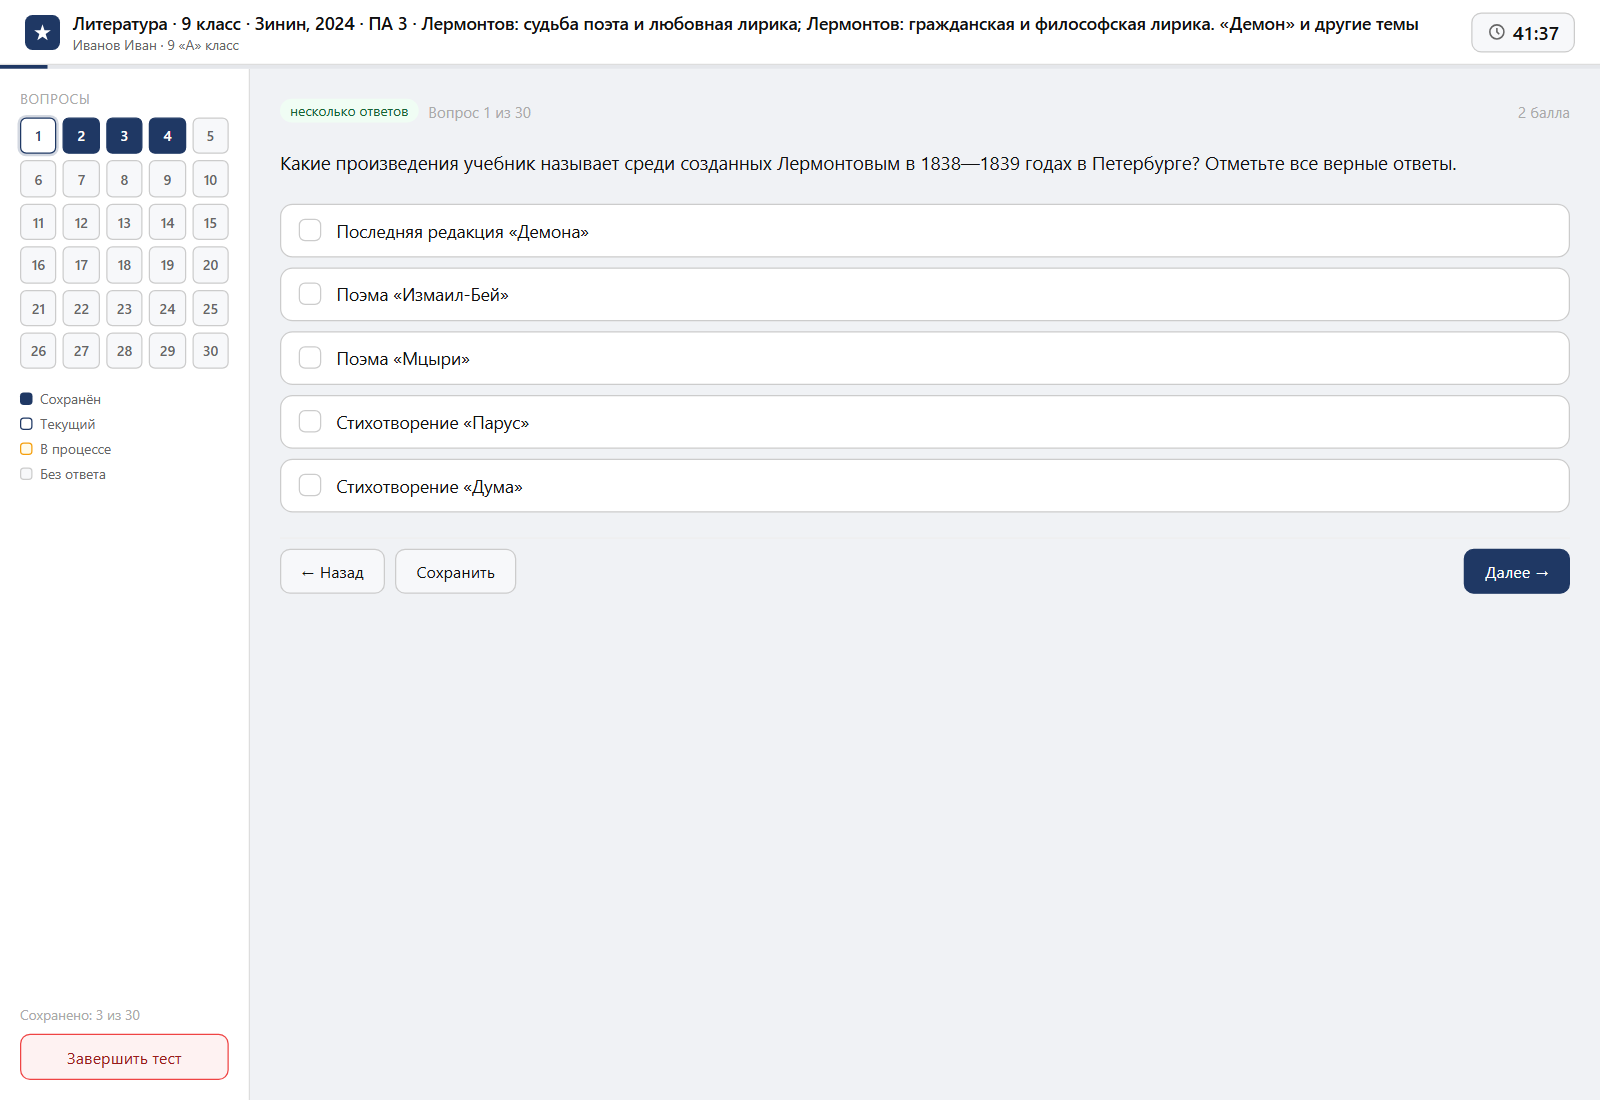Click «Сохранено: 3 из 30» status text
The image size is (1600, 1100).
[80, 1015]
